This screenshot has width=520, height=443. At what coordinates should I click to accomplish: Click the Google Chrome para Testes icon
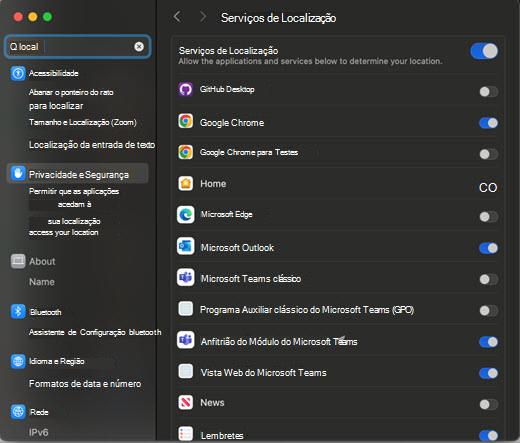tap(186, 152)
